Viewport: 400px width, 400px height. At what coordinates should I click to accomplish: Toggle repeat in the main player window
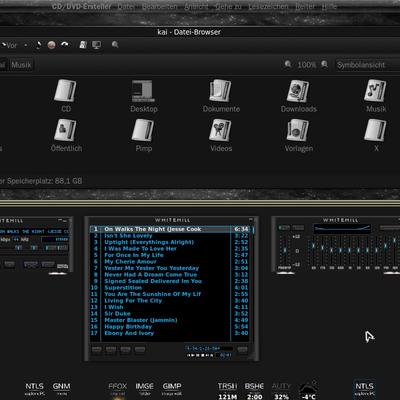(x=48, y=265)
